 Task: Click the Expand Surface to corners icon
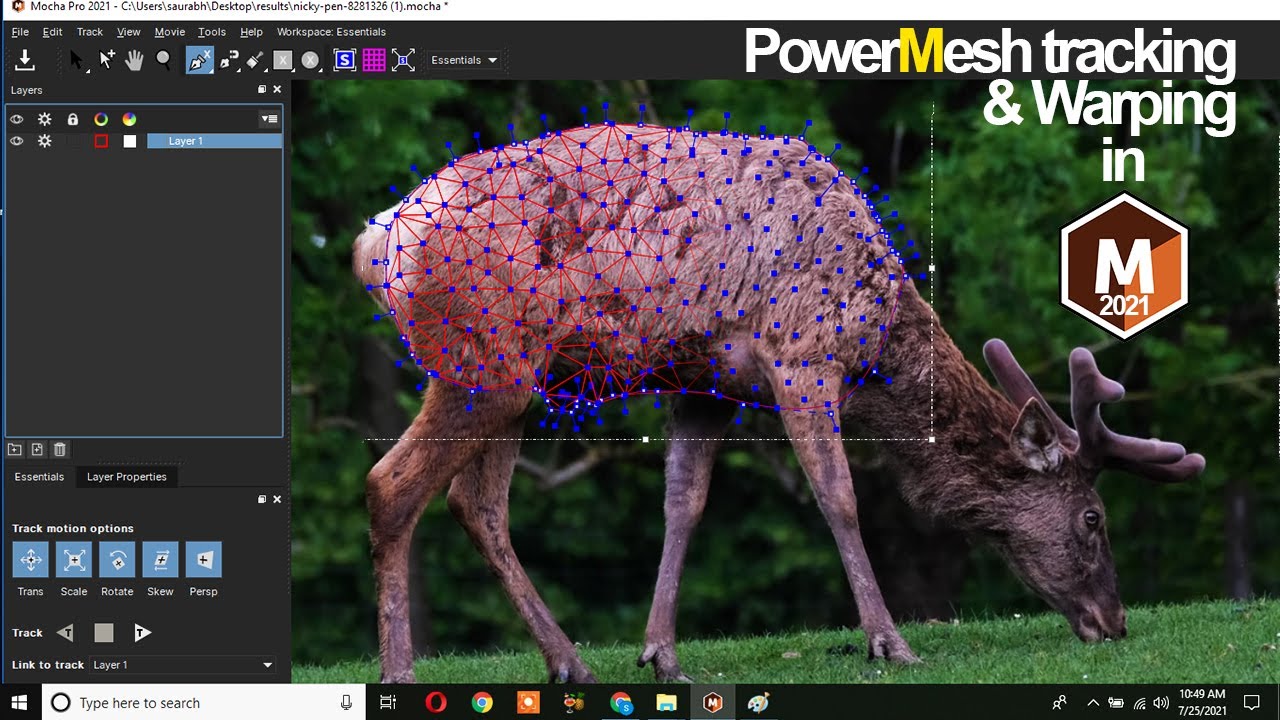[x=403, y=60]
